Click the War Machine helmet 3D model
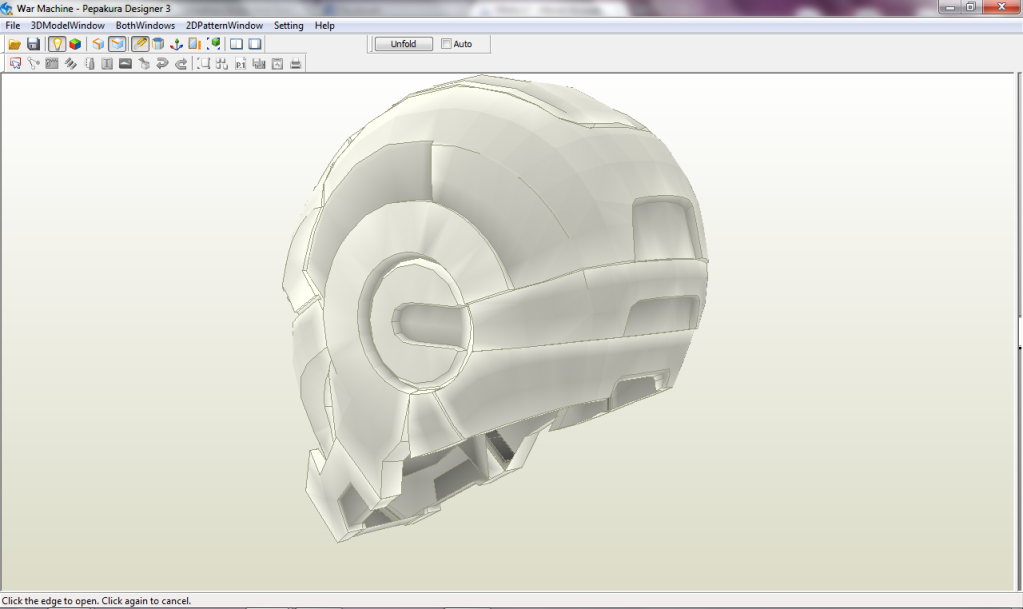This screenshot has height=609, width=1023. (x=496, y=307)
